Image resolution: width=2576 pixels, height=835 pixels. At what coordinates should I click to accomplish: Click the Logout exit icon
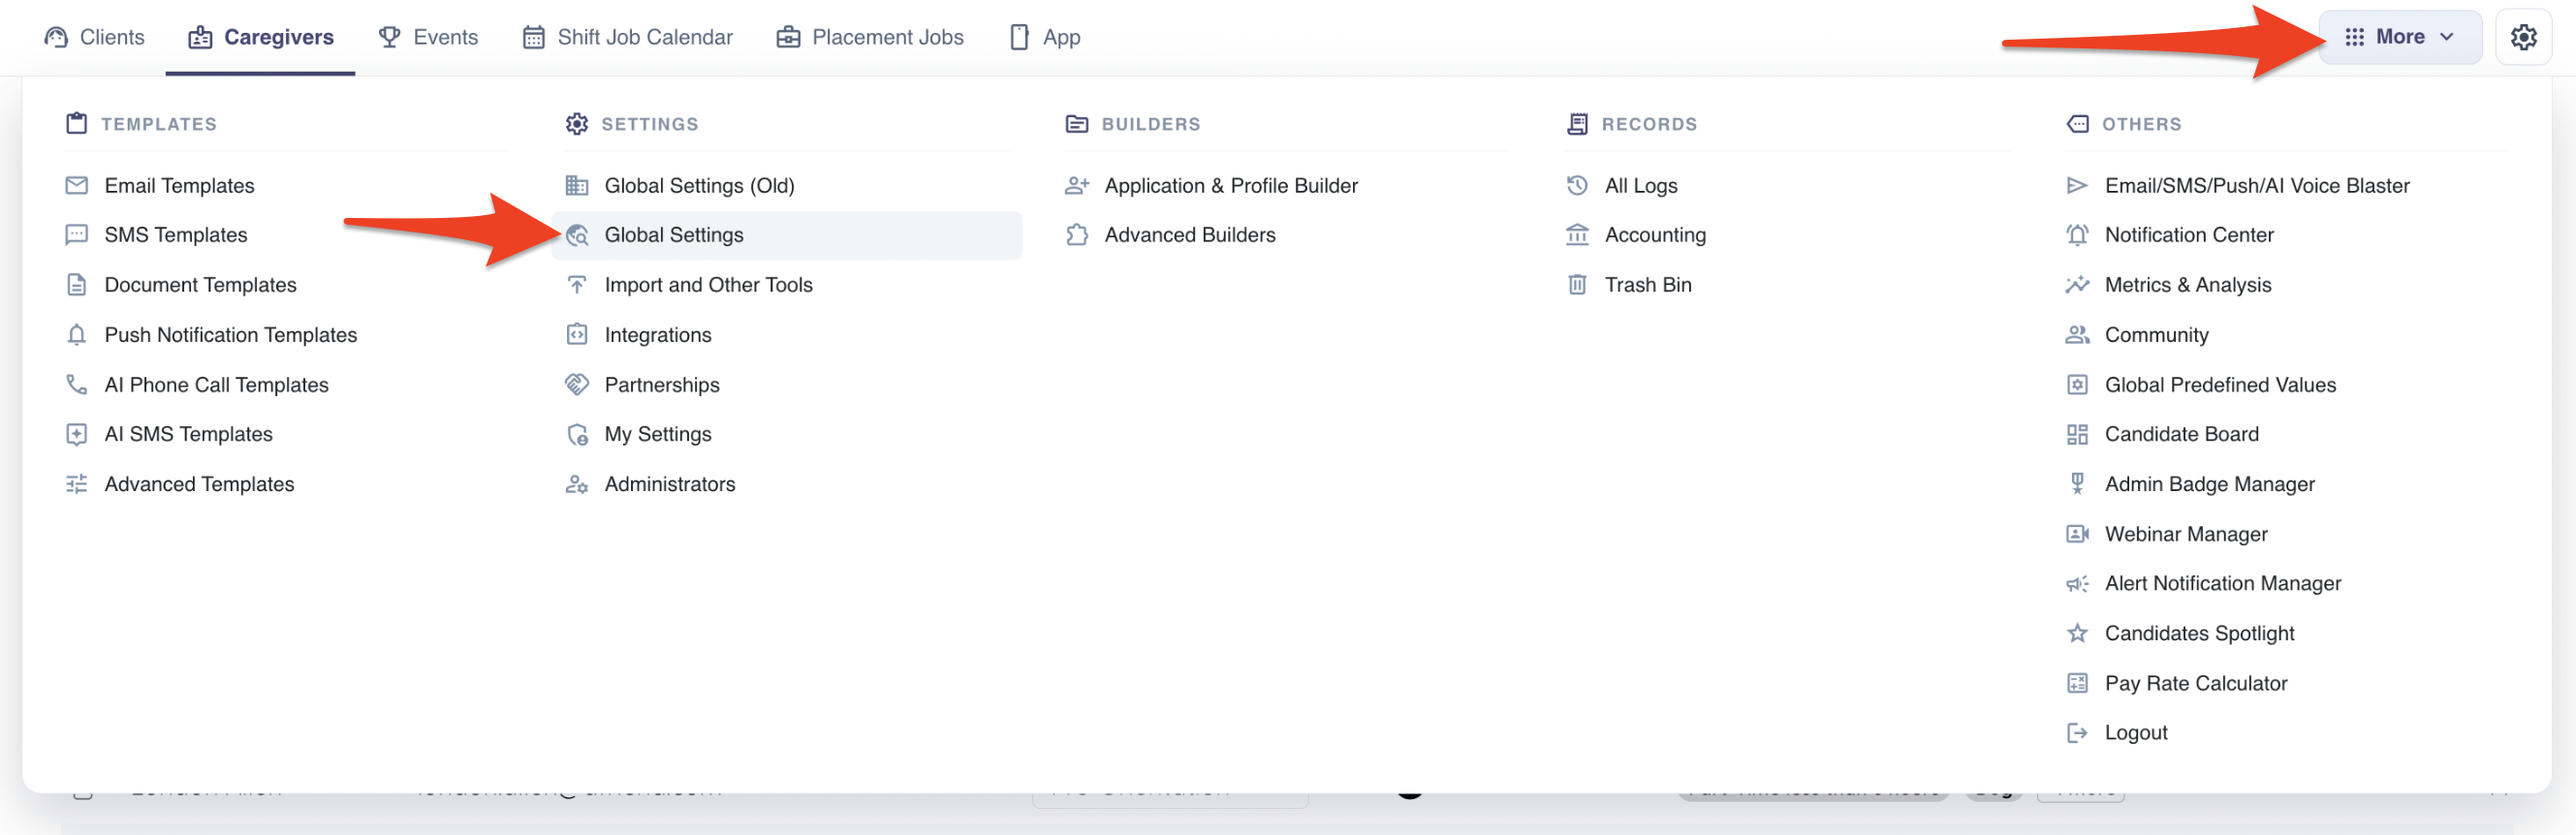point(2077,733)
